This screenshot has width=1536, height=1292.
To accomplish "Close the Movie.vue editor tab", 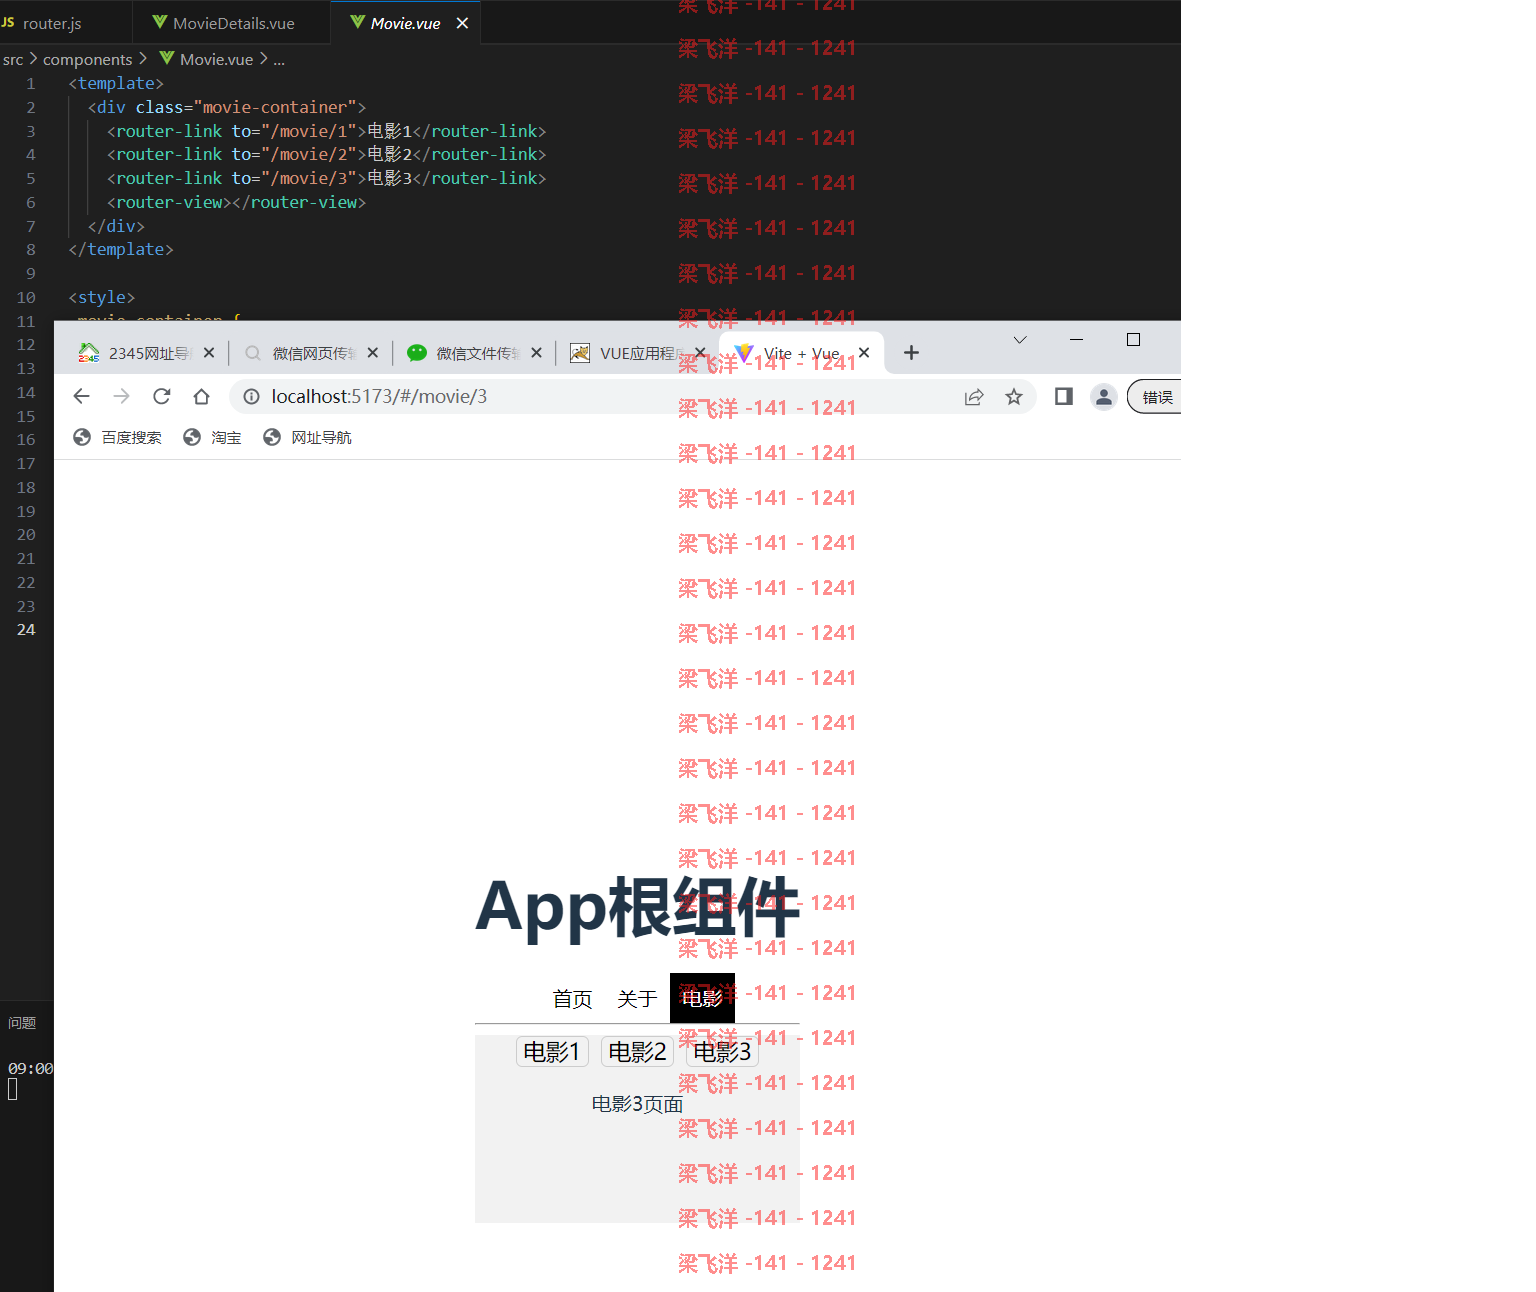I will pyautogui.click(x=462, y=23).
